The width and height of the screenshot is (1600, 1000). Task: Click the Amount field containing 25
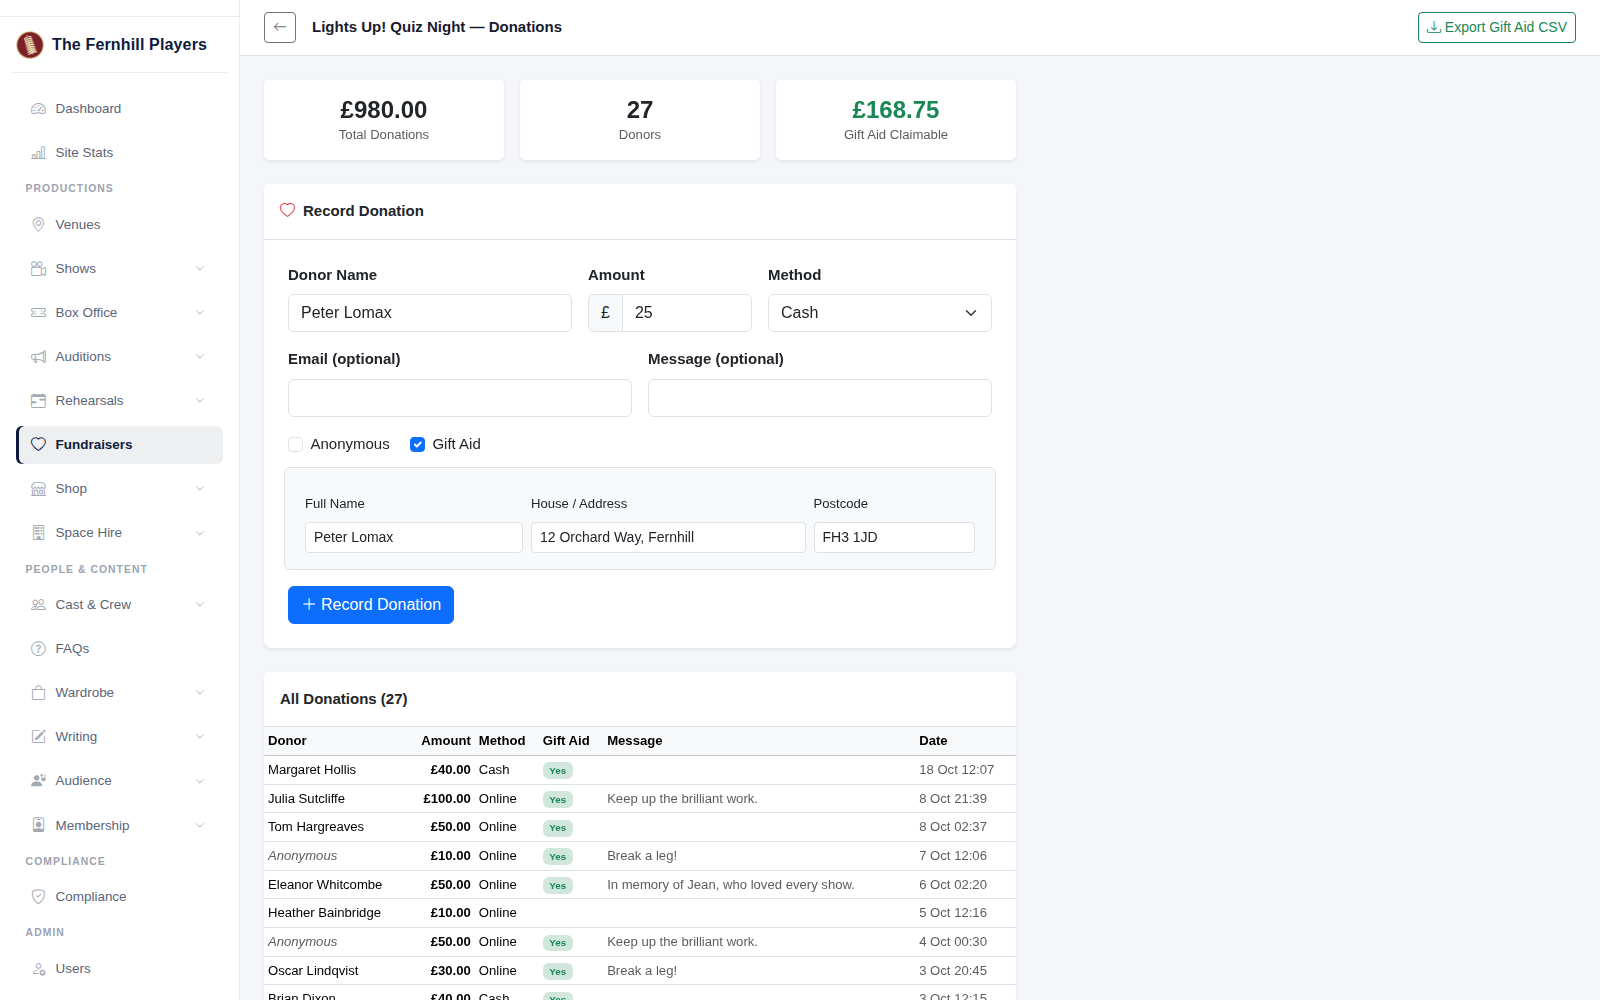tap(686, 313)
